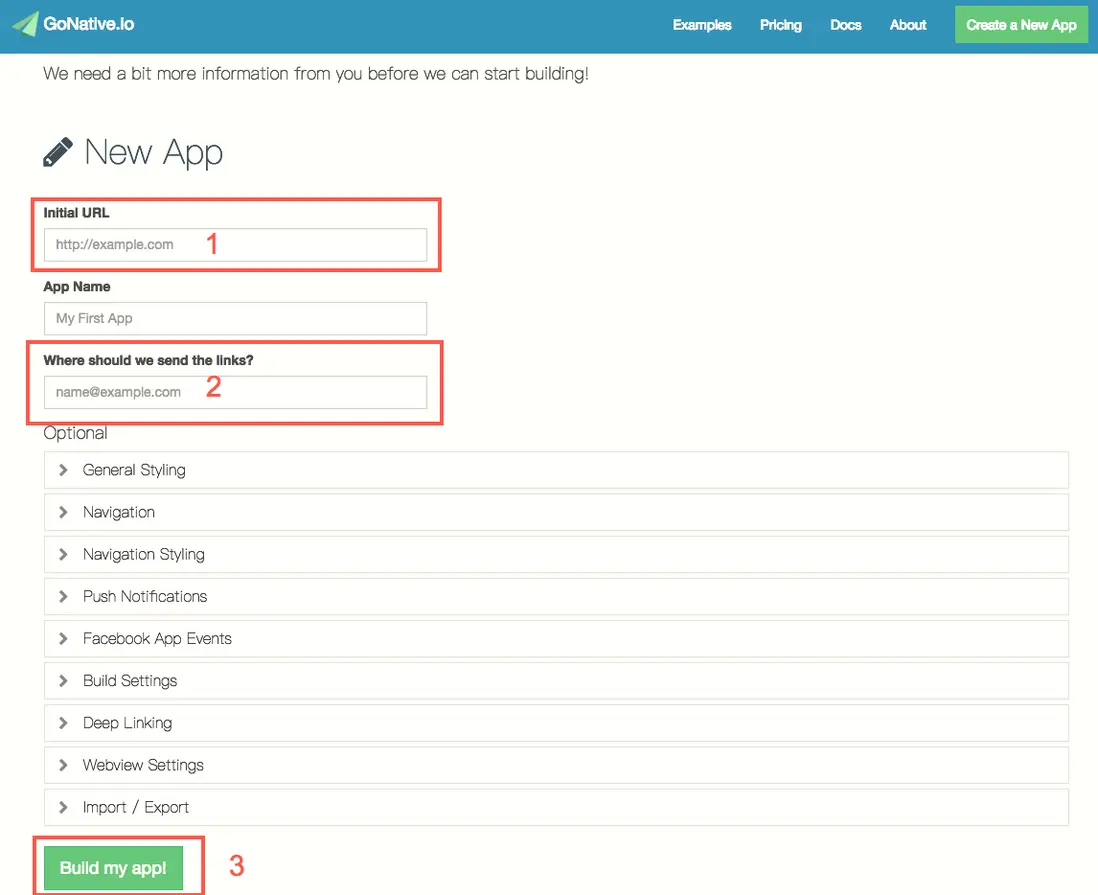Expand the Webview Settings section
1098x895 pixels.
point(556,765)
